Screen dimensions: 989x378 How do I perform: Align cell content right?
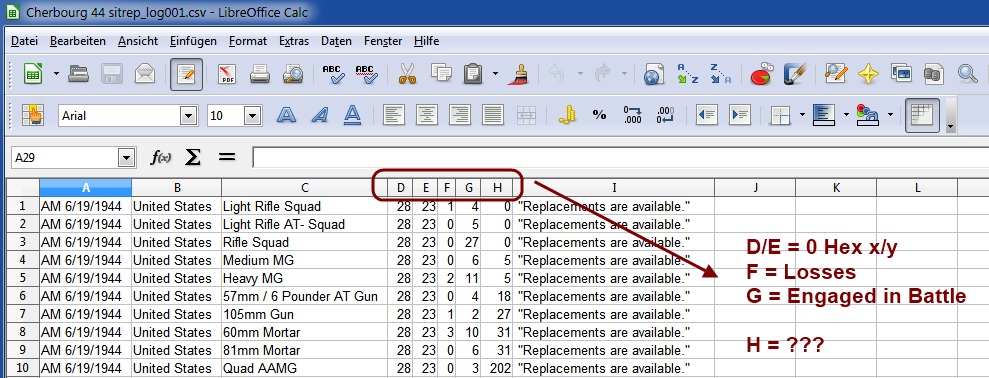(460, 115)
